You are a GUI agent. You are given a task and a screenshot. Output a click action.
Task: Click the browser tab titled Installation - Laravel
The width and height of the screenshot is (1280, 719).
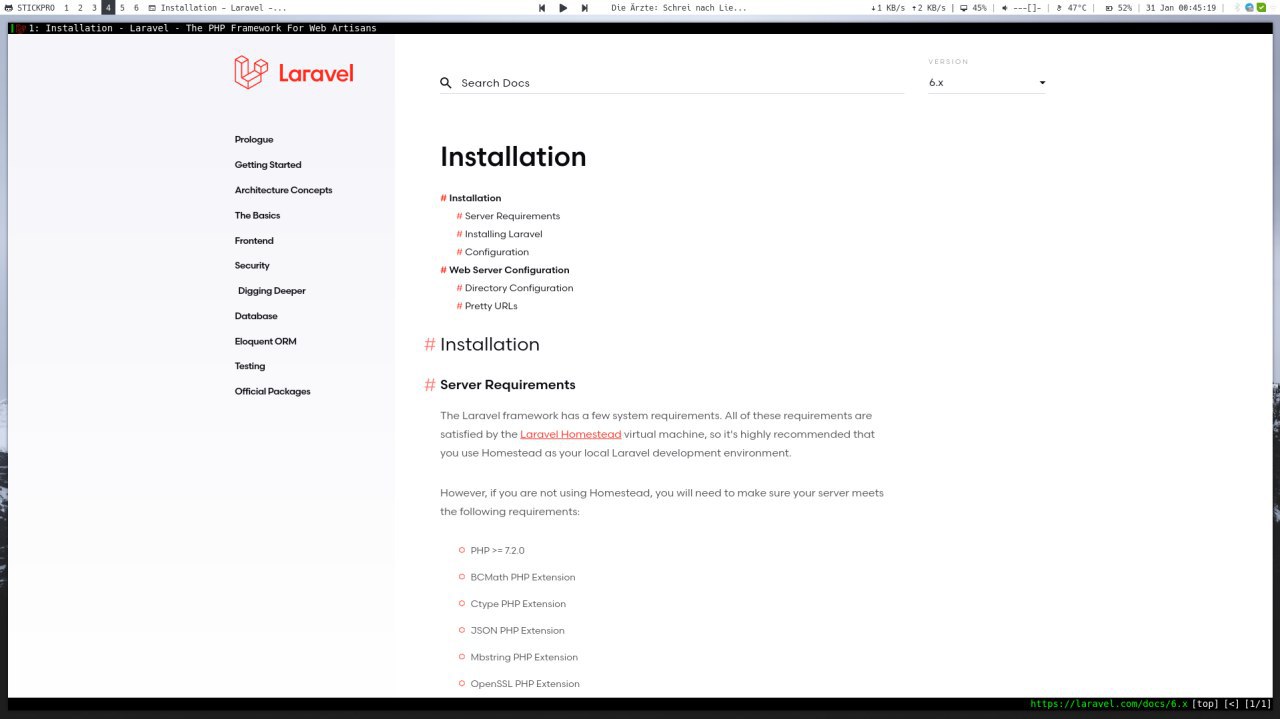pyautogui.click(x=203, y=28)
